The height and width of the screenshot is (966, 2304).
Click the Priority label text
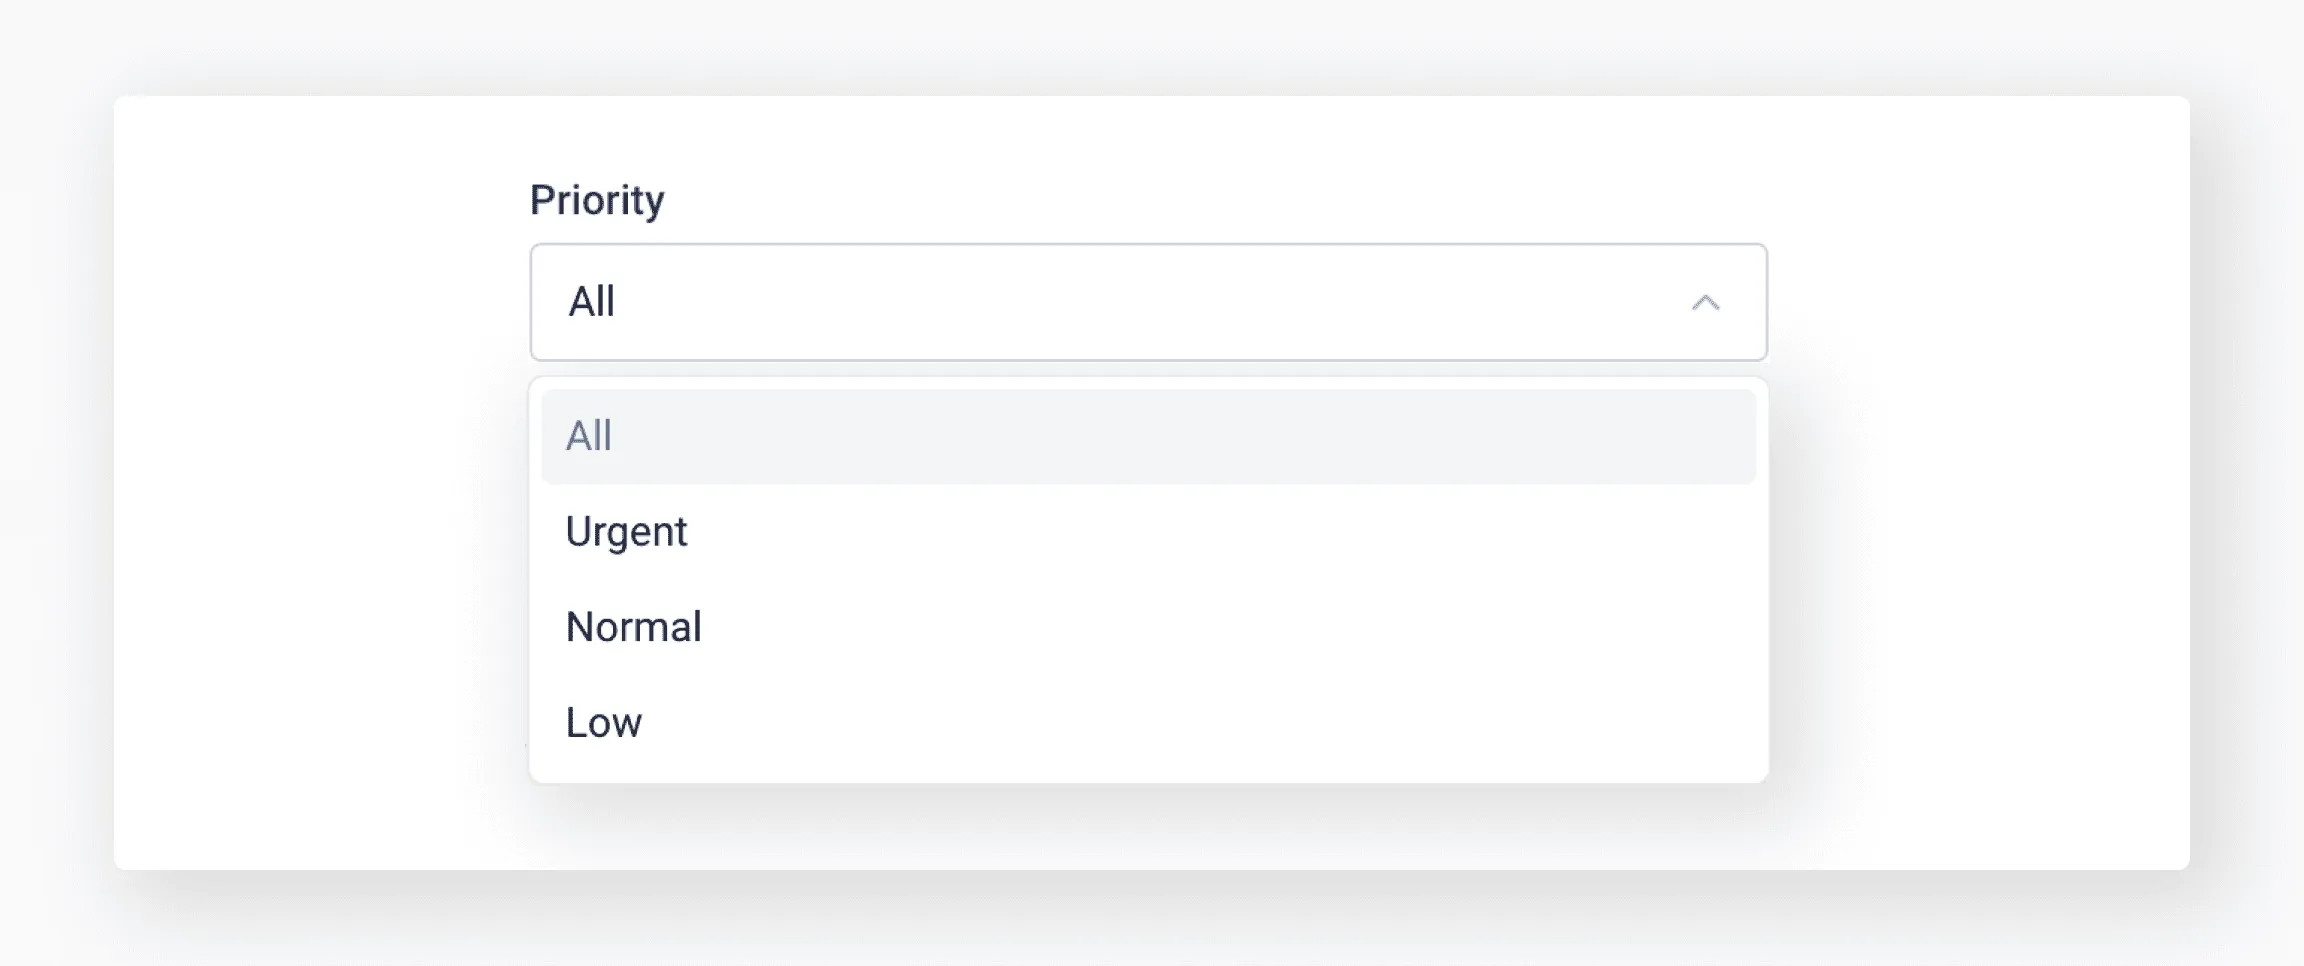click(x=597, y=199)
